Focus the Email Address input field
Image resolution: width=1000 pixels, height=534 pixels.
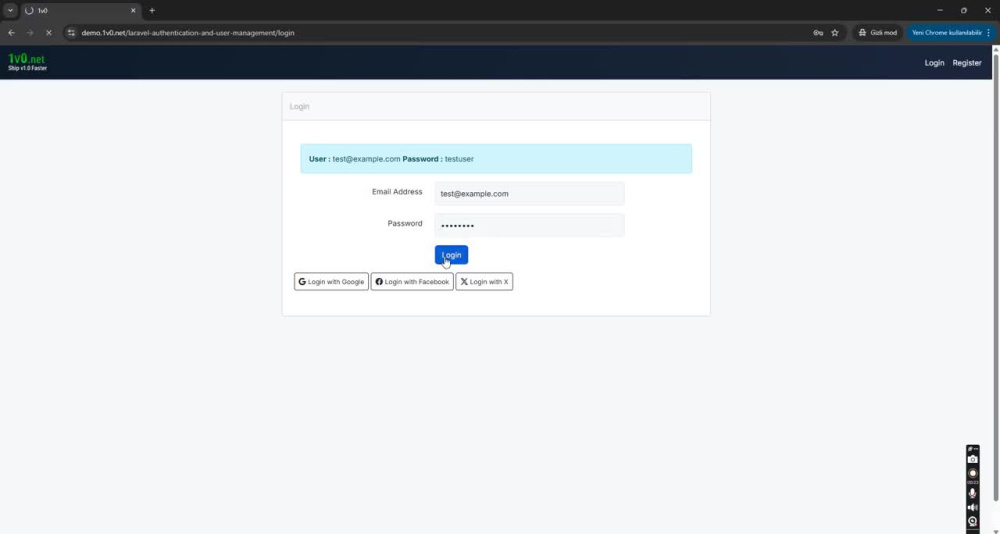coord(529,193)
